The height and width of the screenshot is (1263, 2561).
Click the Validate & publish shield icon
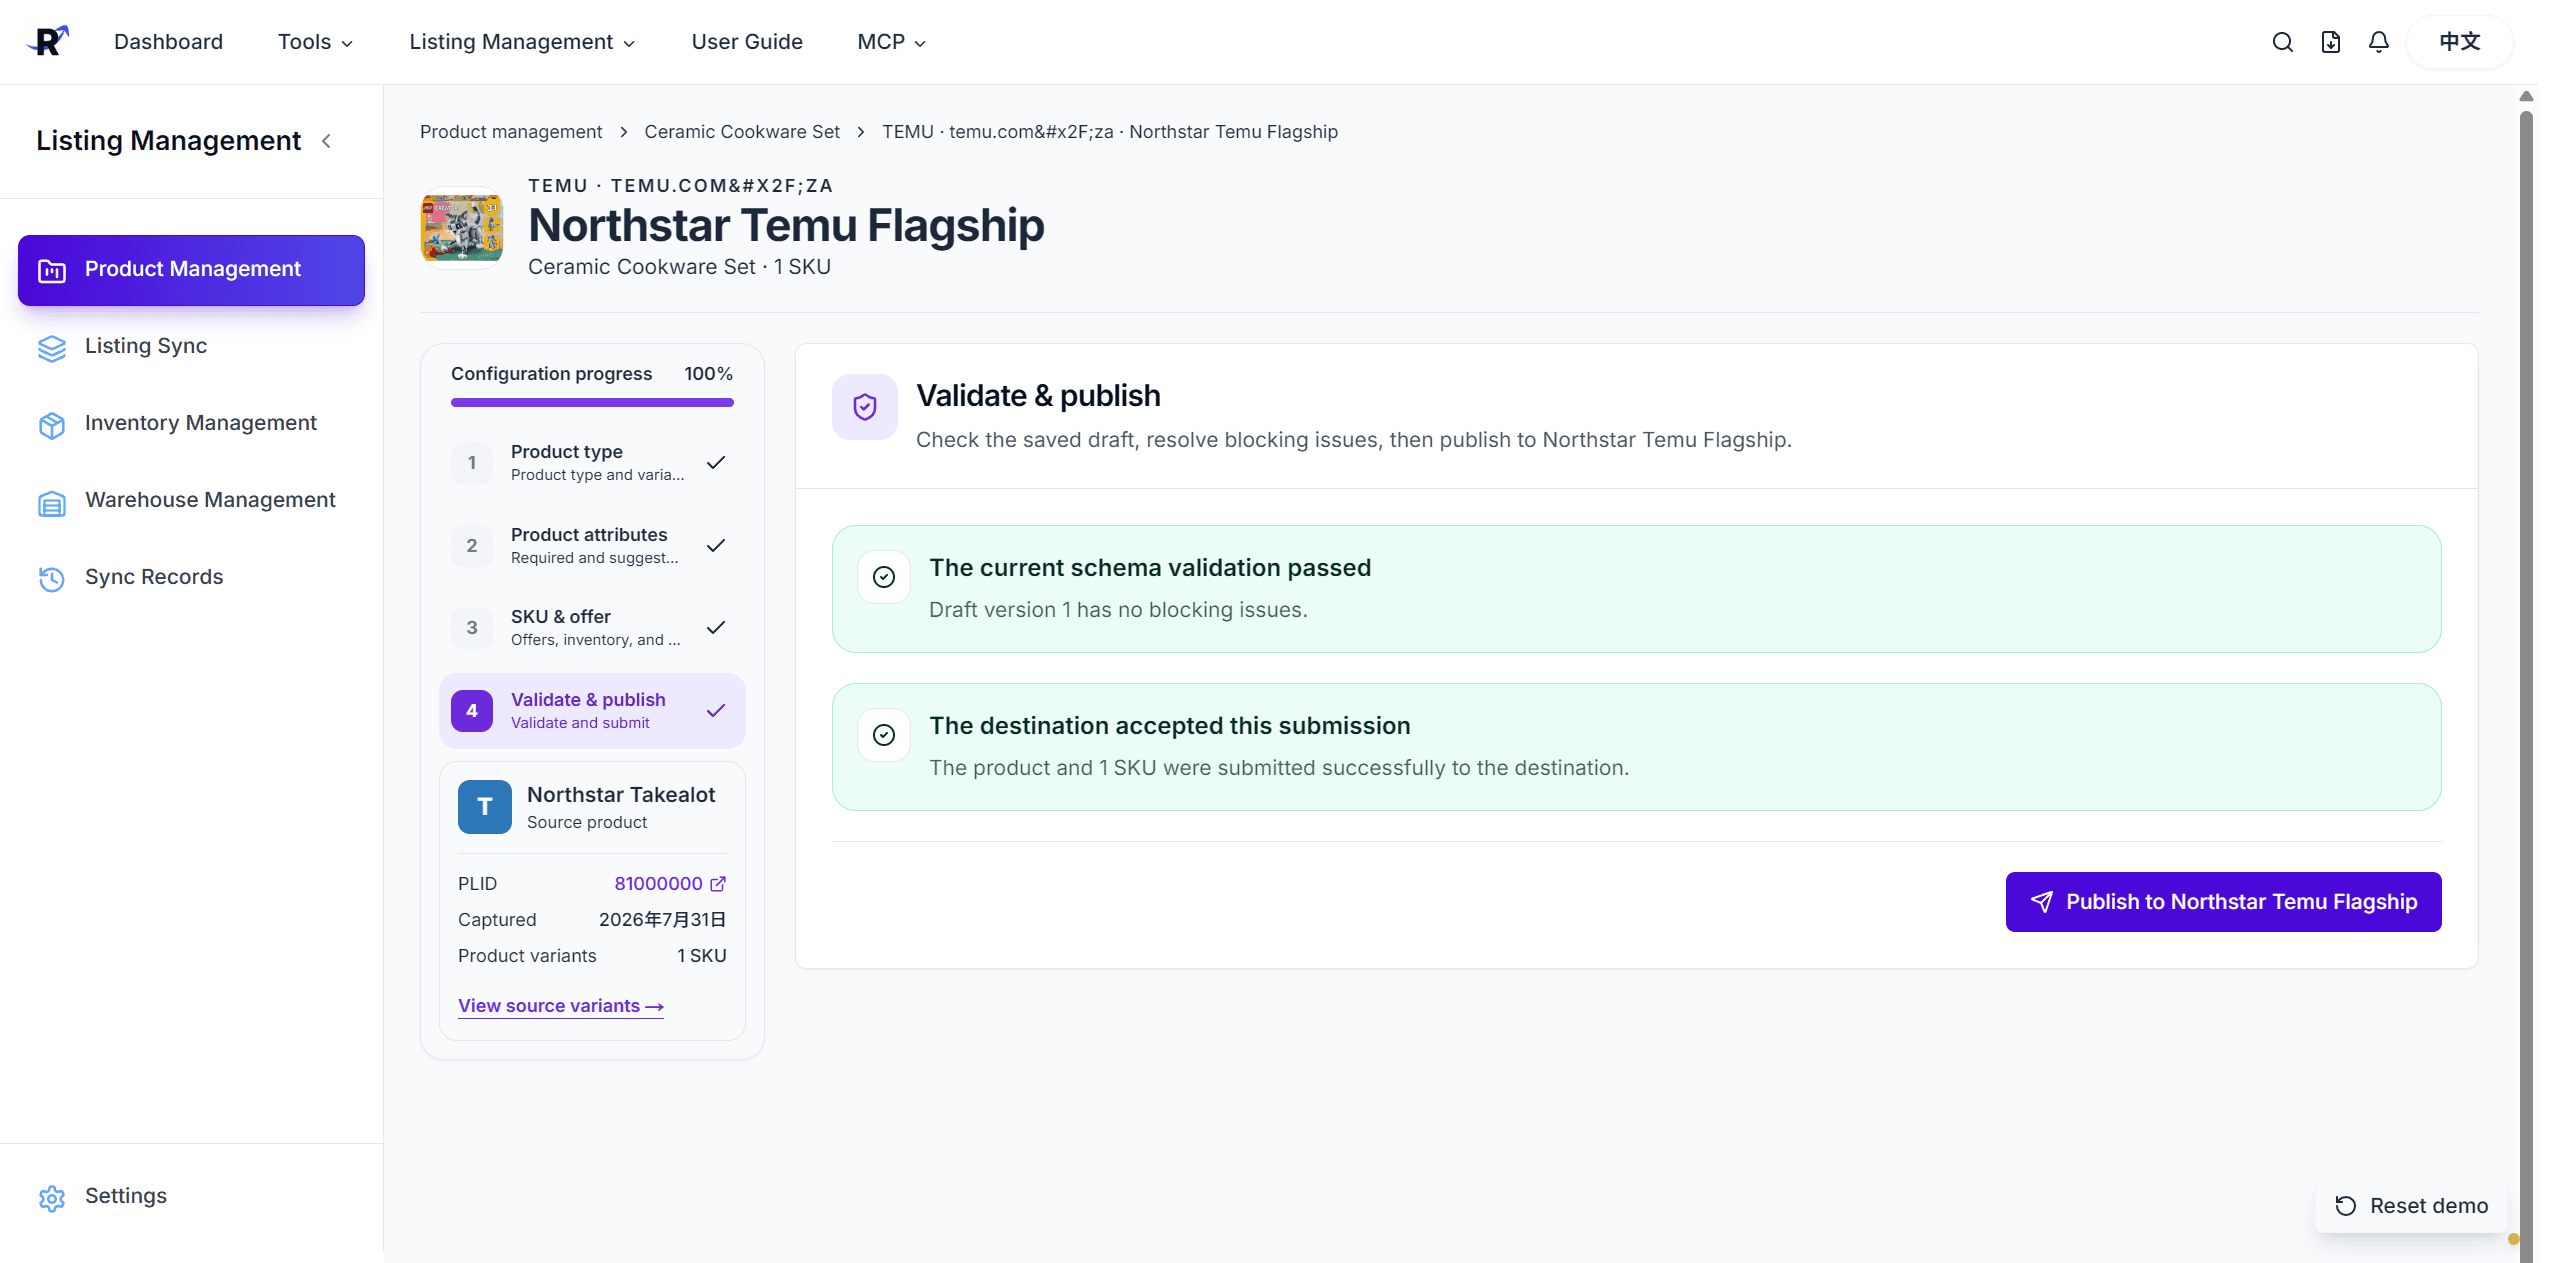tap(865, 407)
